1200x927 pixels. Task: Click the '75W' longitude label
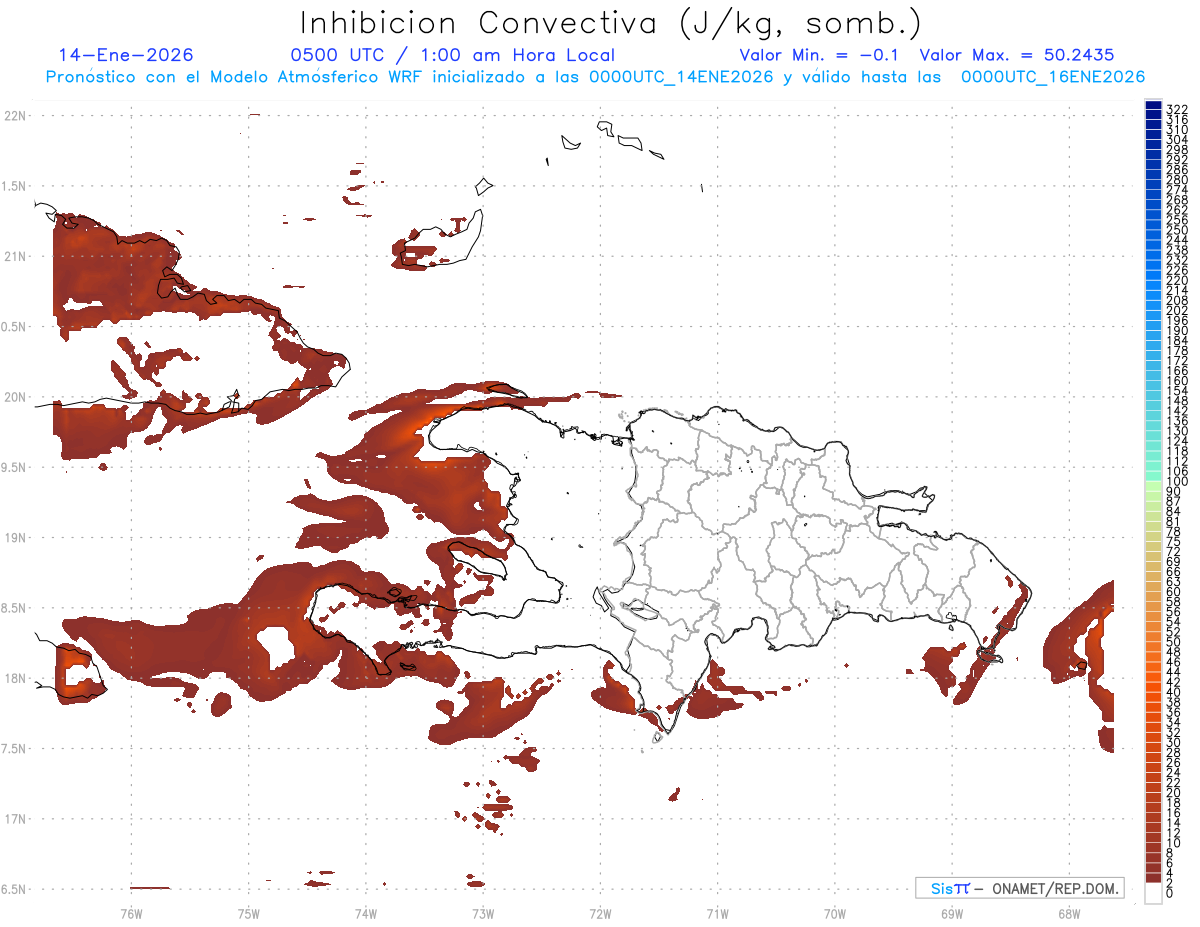click(x=249, y=913)
